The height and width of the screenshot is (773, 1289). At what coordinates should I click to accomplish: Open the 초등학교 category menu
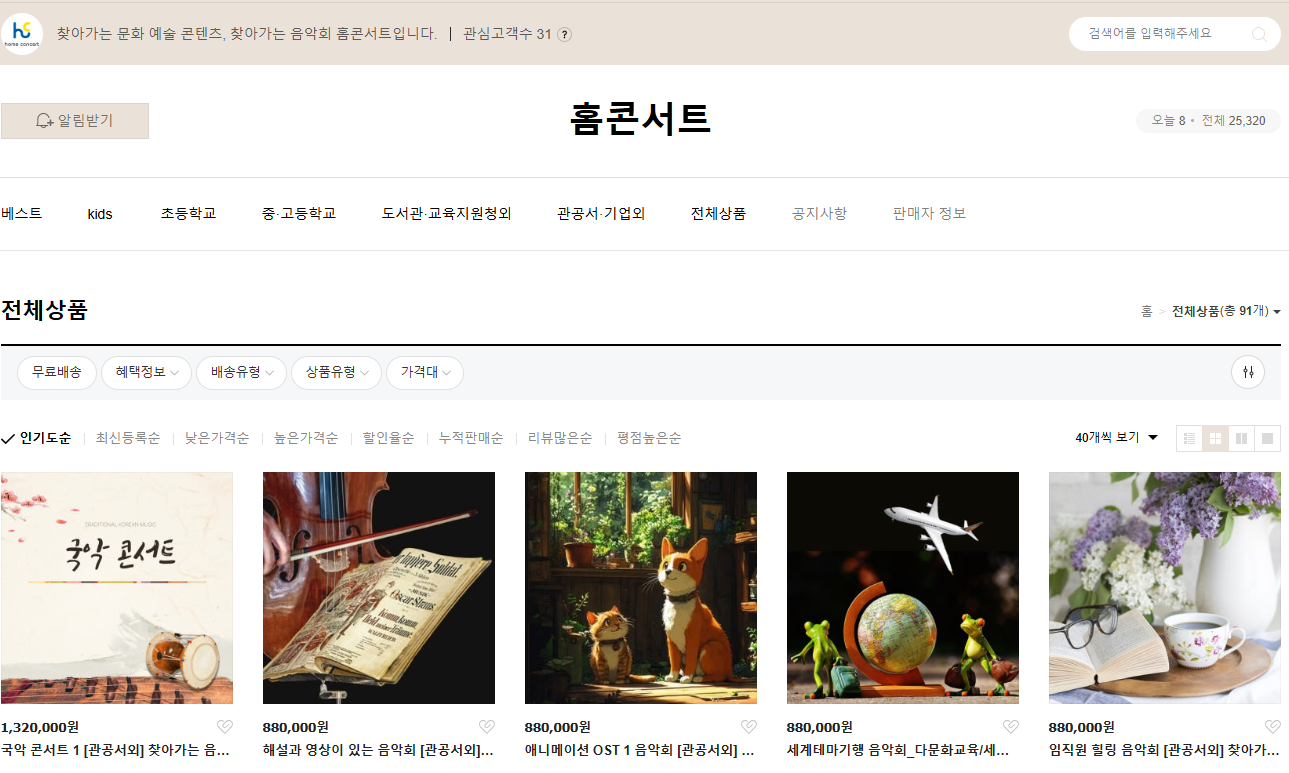(188, 214)
